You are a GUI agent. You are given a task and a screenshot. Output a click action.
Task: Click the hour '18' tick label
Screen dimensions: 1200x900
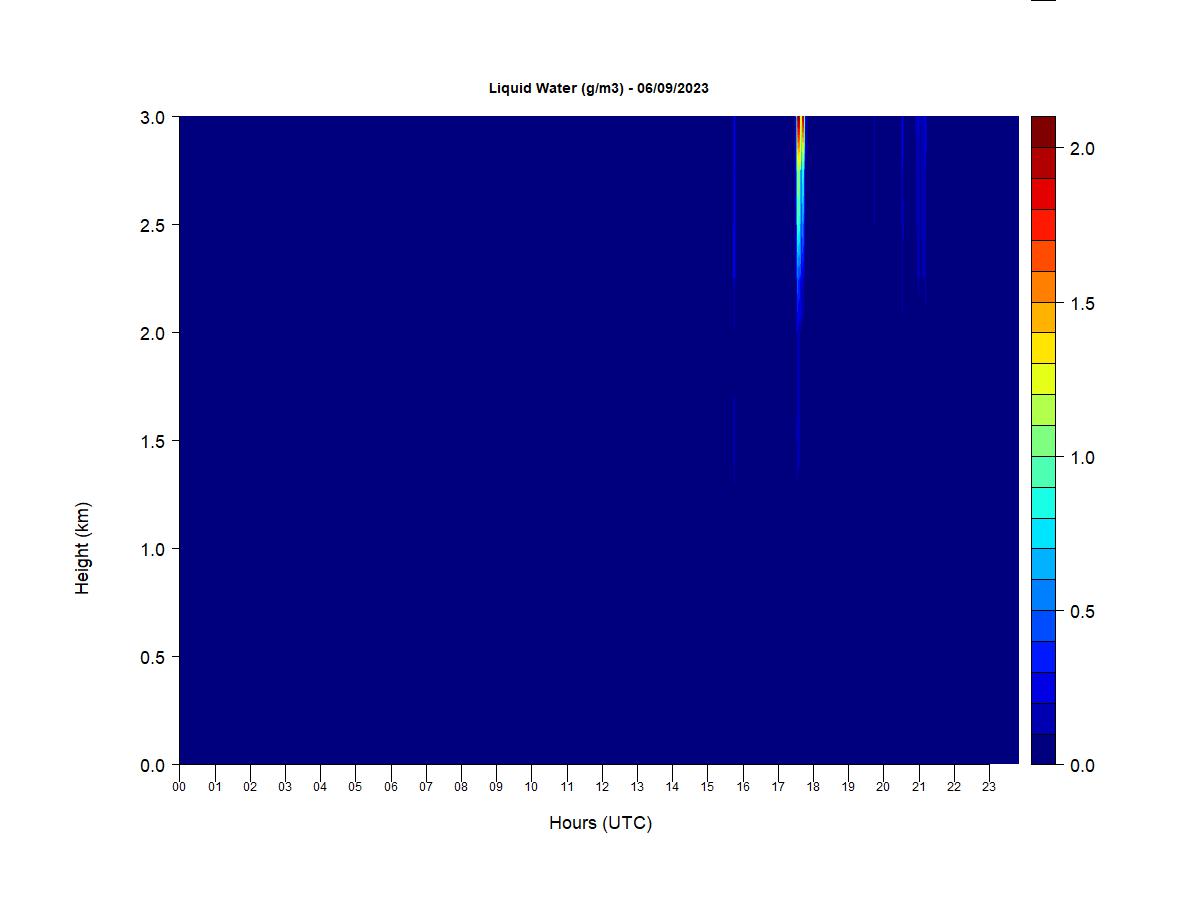[x=813, y=786]
